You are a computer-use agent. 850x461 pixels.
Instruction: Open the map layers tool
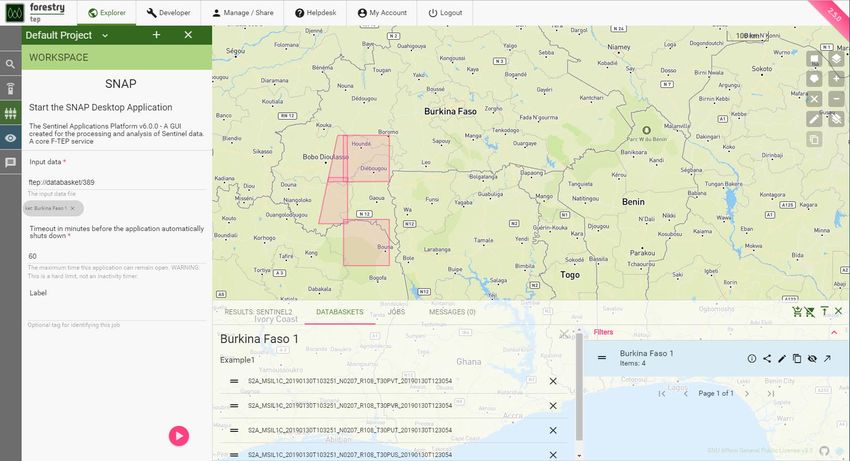[836, 59]
